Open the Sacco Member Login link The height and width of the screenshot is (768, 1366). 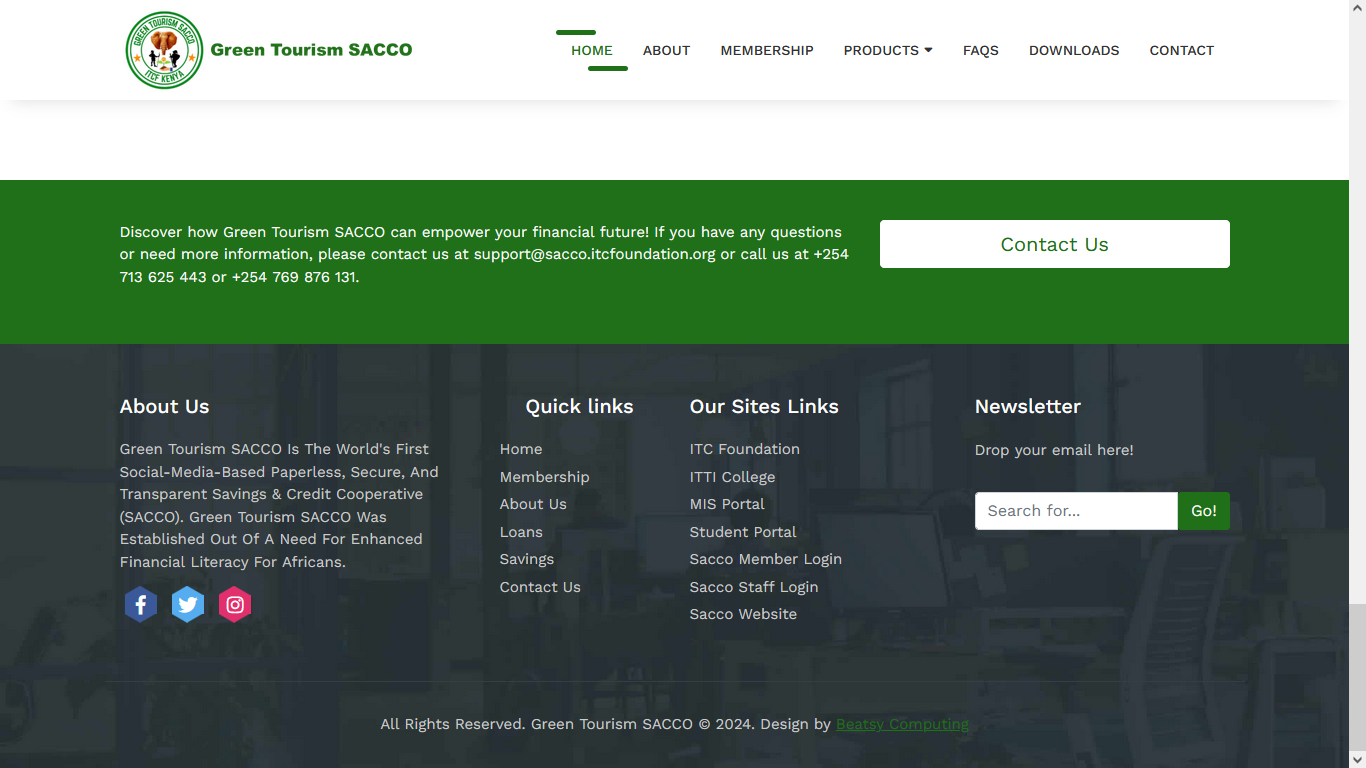click(765, 559)
